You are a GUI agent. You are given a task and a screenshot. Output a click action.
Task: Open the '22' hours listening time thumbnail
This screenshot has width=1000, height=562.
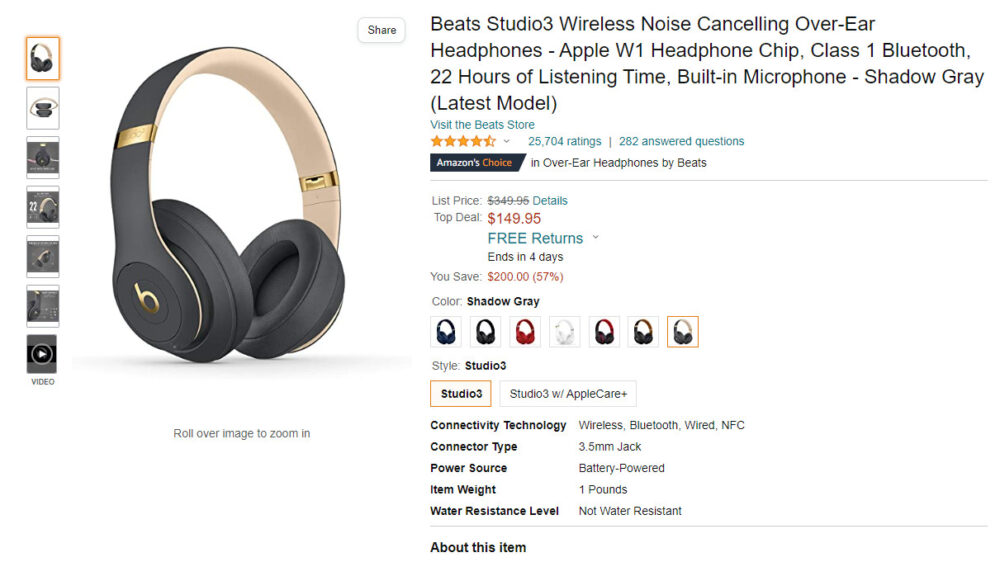point(43,207)
